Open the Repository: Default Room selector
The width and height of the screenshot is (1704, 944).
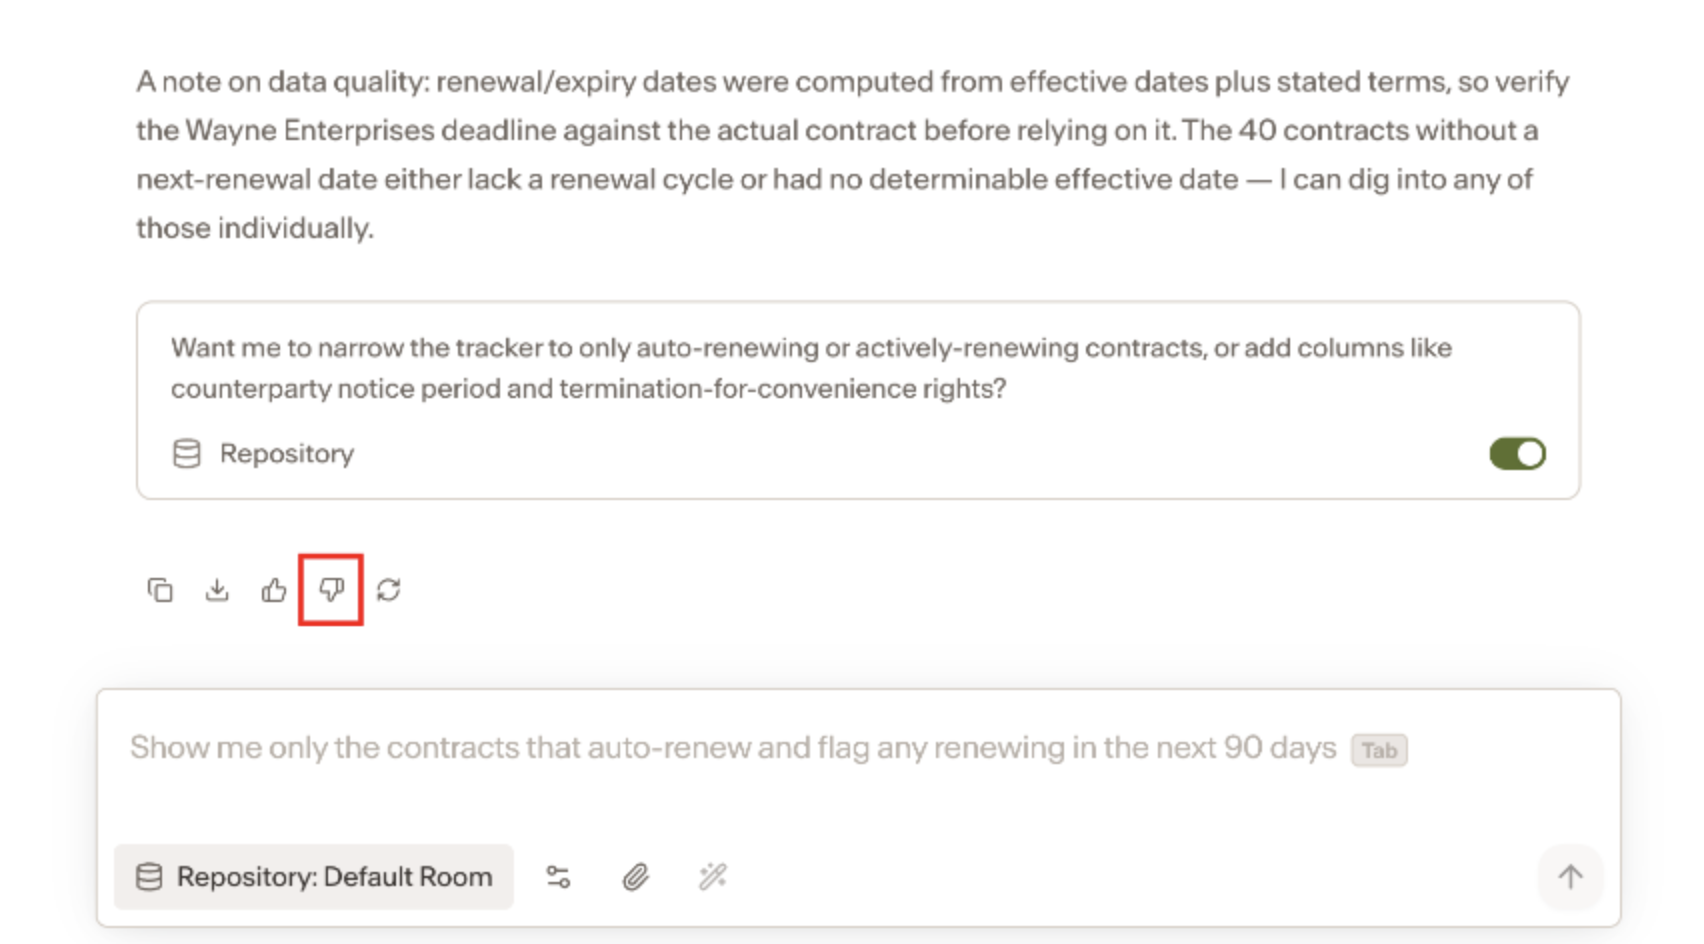pyautogui.click(x=314, y=877)
